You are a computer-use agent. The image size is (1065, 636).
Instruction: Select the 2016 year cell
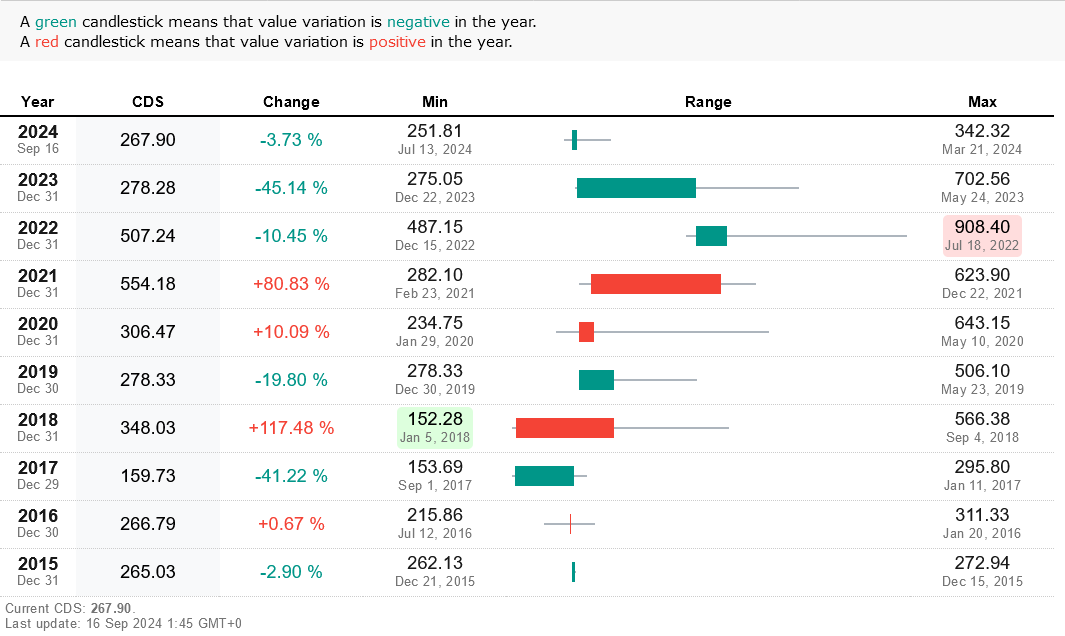click(38, 524)
